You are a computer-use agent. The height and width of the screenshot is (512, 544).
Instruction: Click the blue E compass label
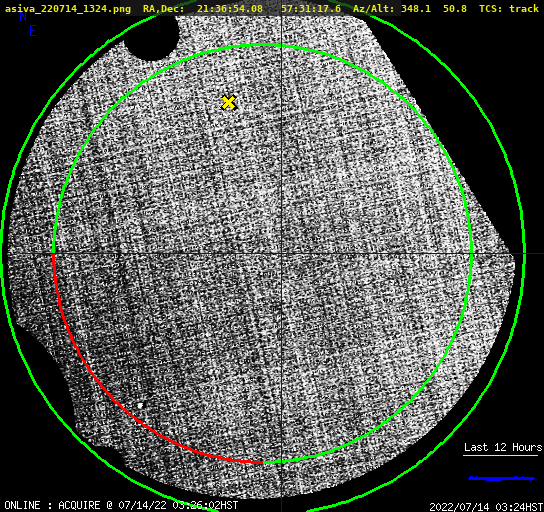[x=33, y=31]
